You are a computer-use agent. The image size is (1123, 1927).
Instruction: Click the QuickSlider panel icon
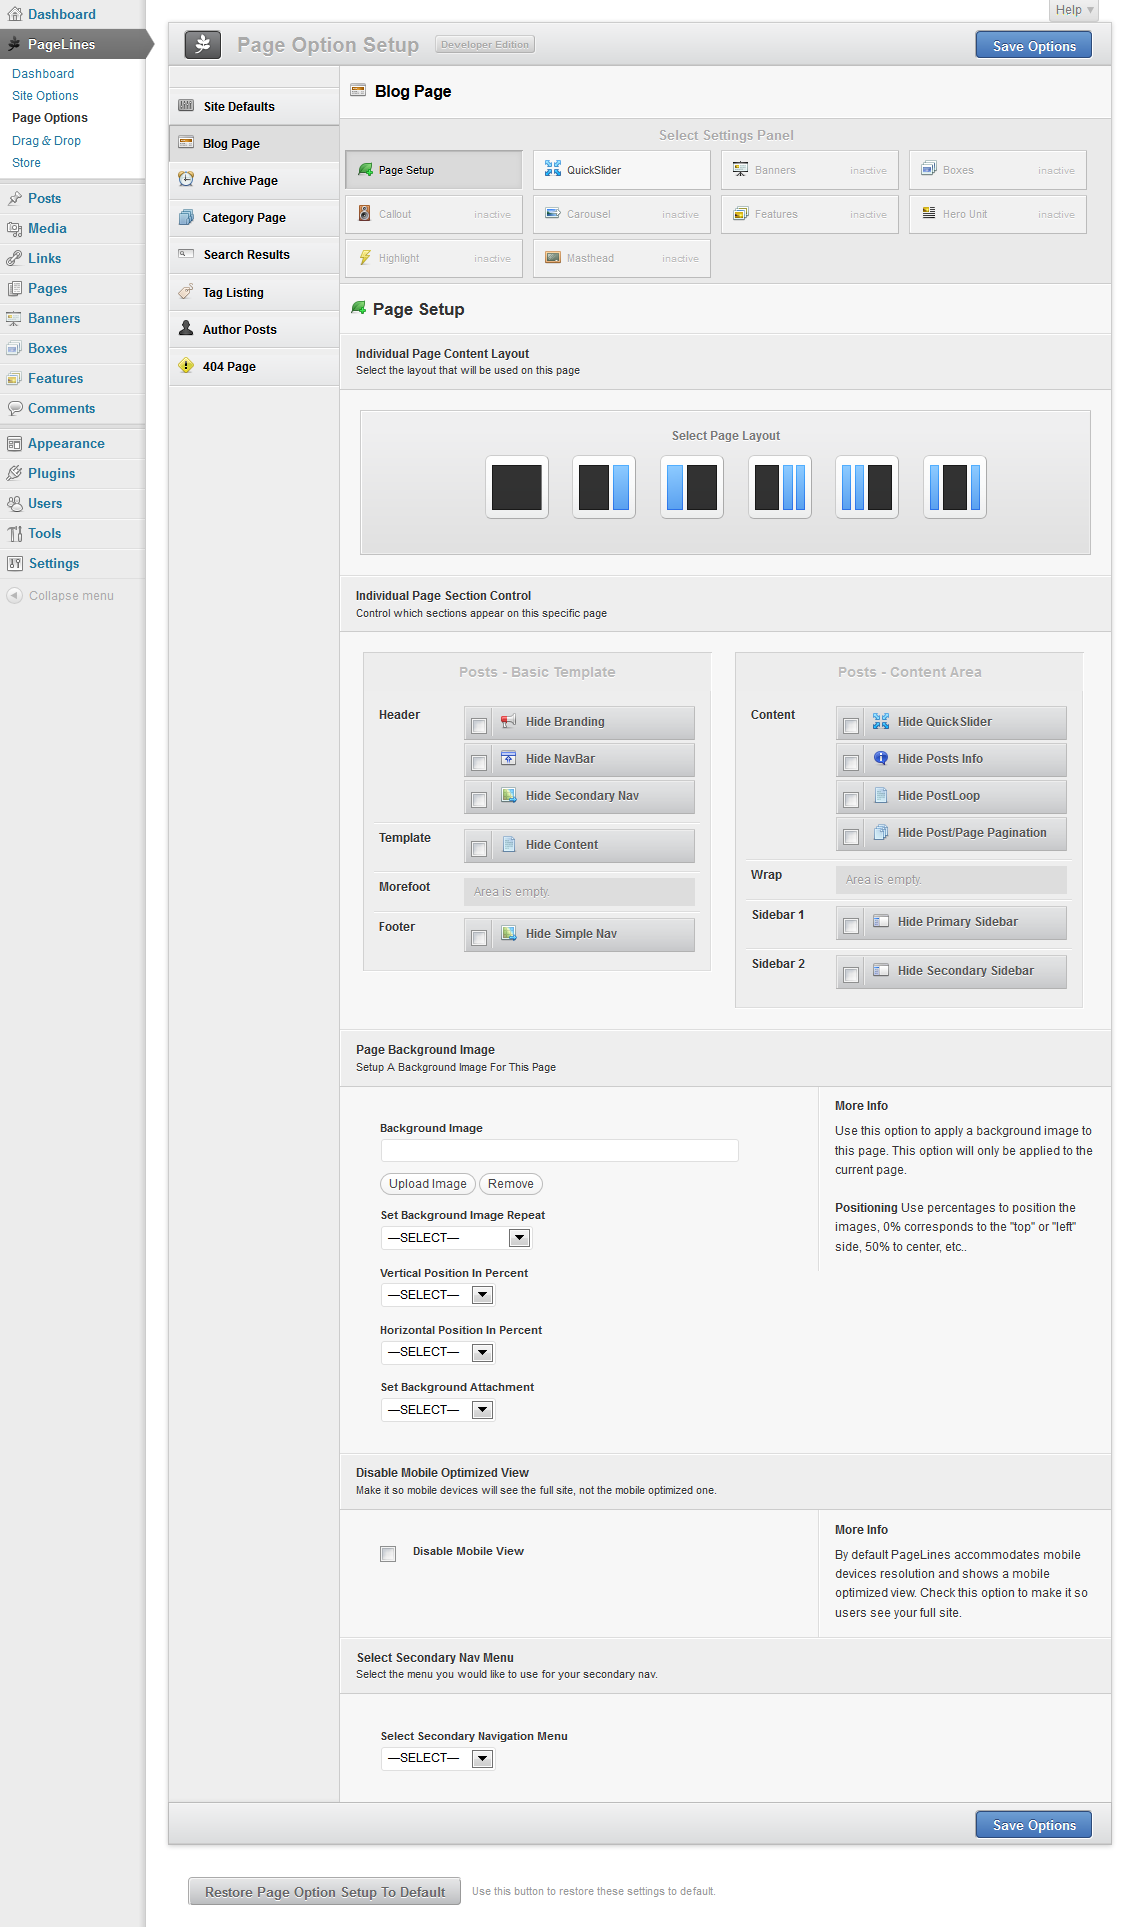click(553, 169)
